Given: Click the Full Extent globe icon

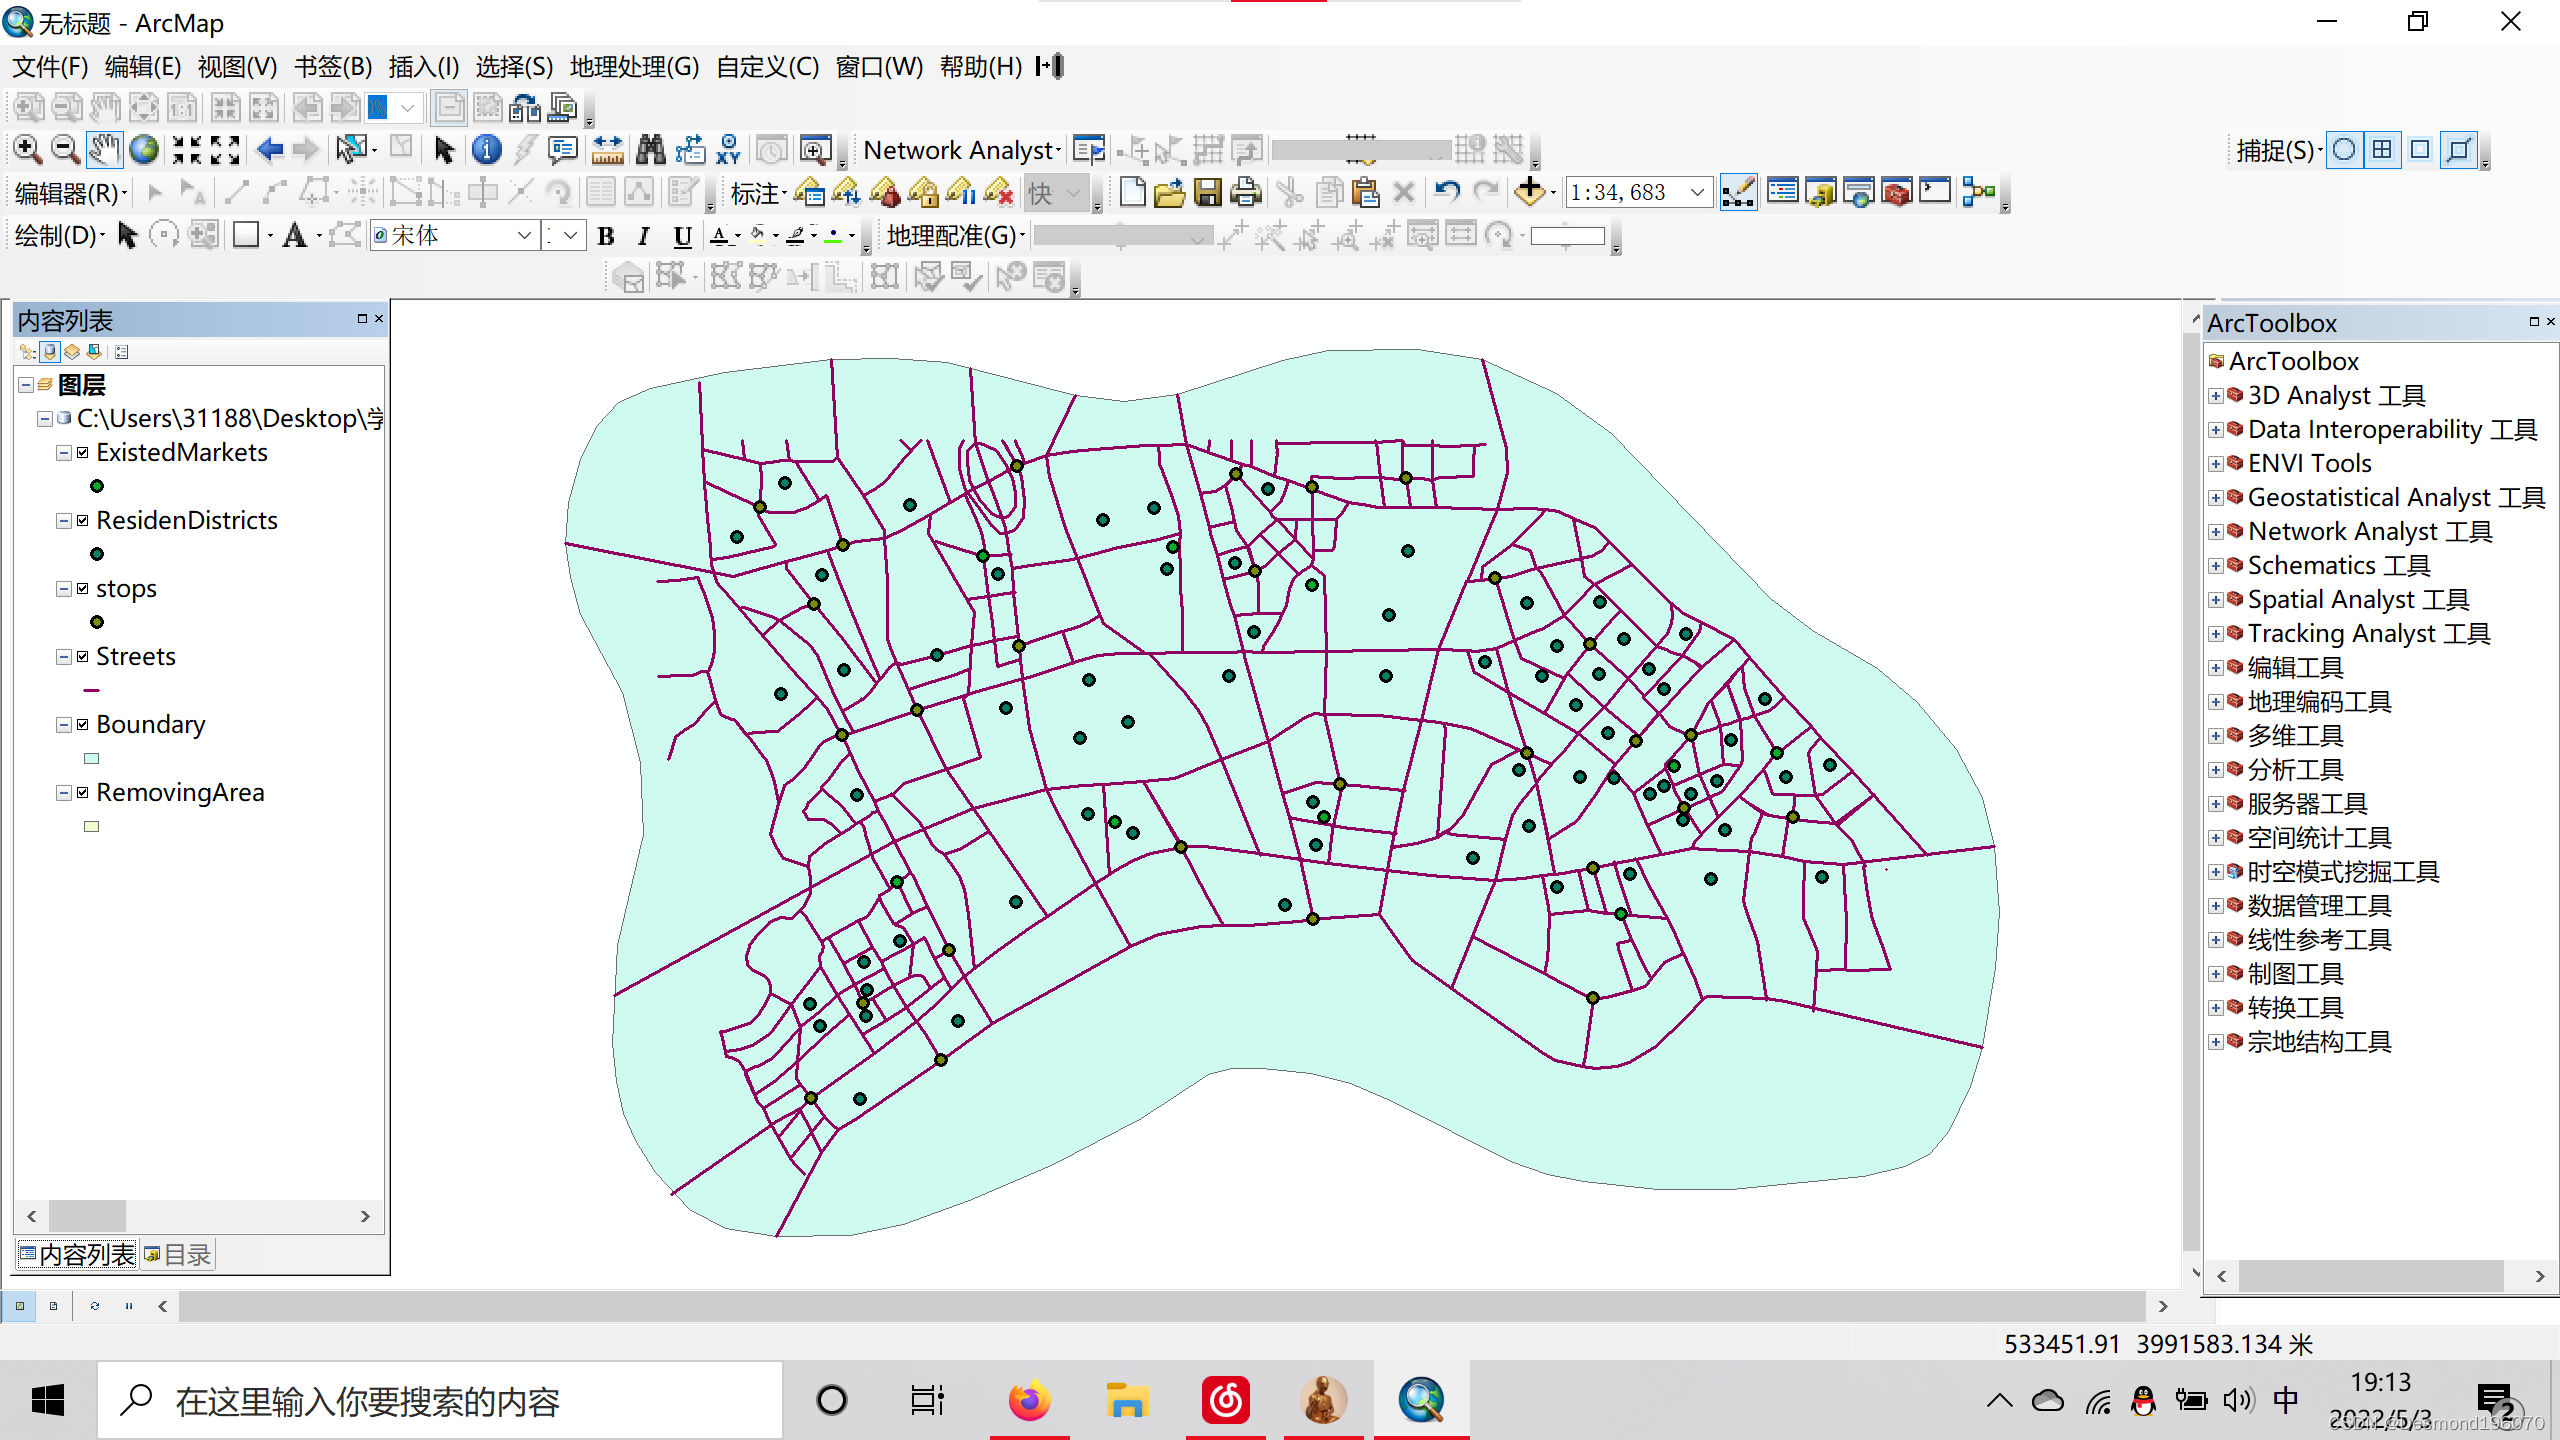Looking at the screenshot, I should point(144,150).
